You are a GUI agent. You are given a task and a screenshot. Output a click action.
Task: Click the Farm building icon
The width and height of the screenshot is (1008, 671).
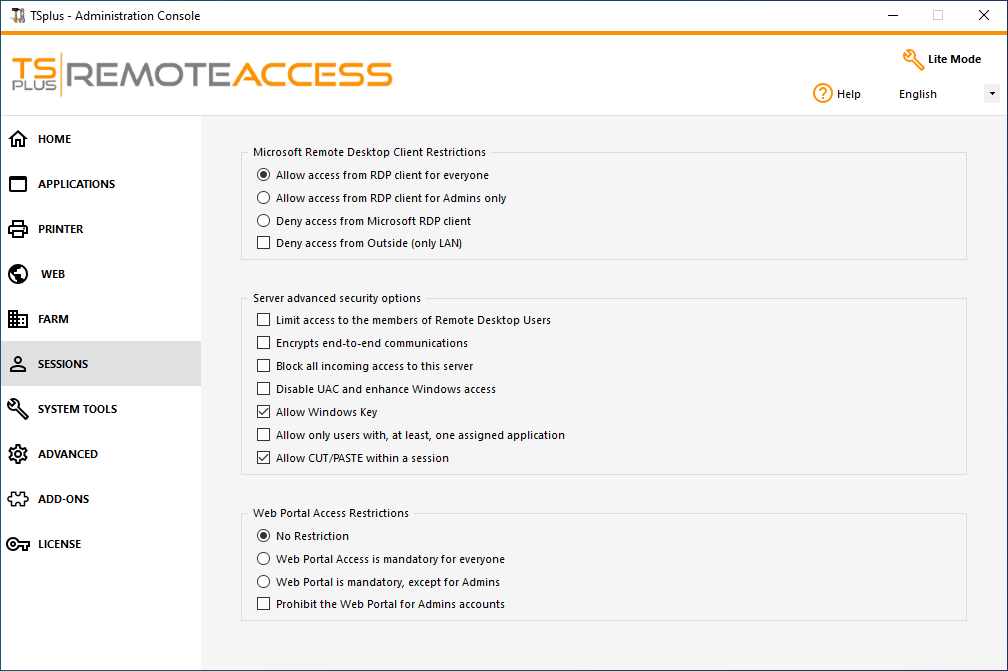pos(18,319)
